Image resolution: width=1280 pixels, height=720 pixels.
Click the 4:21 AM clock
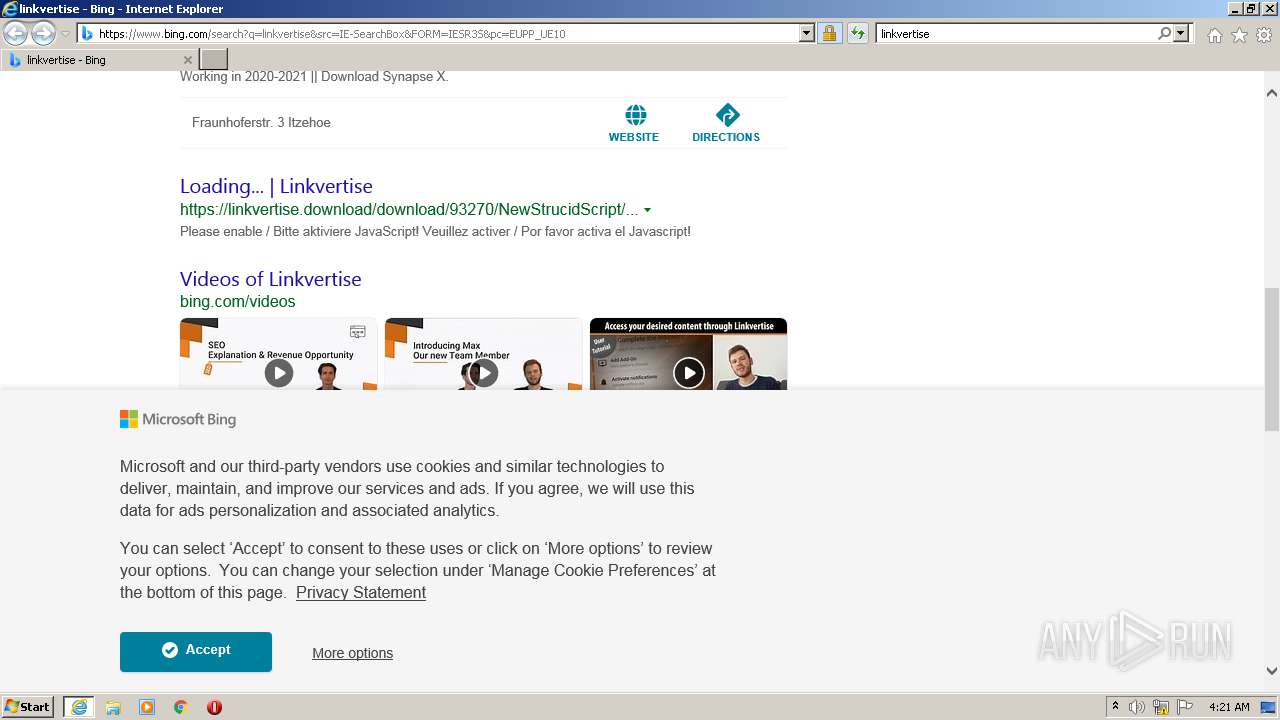(1229, 707)
